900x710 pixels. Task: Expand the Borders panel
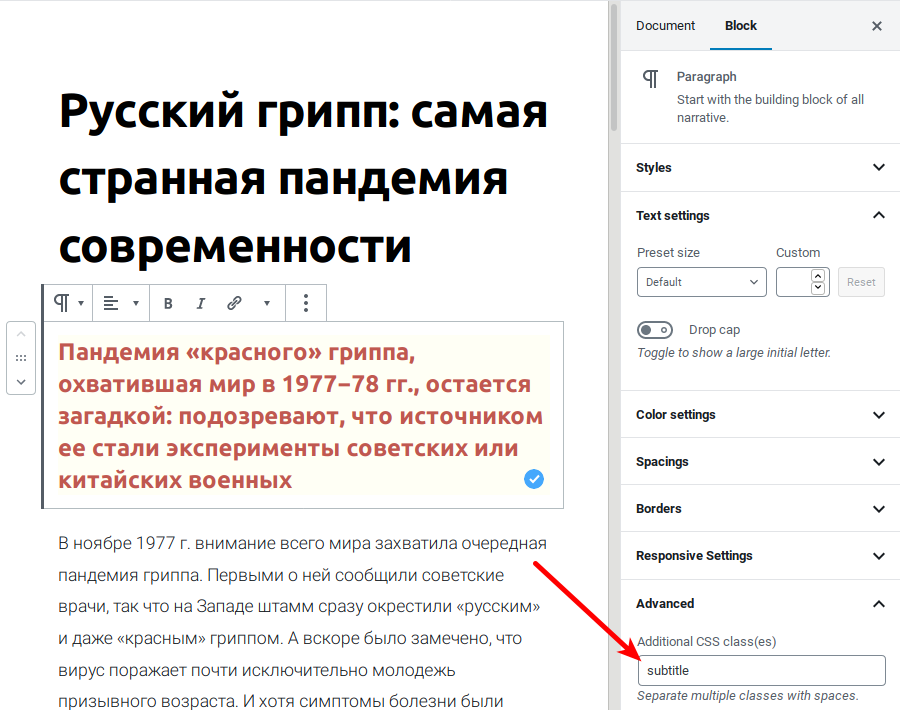coord(761,509)
